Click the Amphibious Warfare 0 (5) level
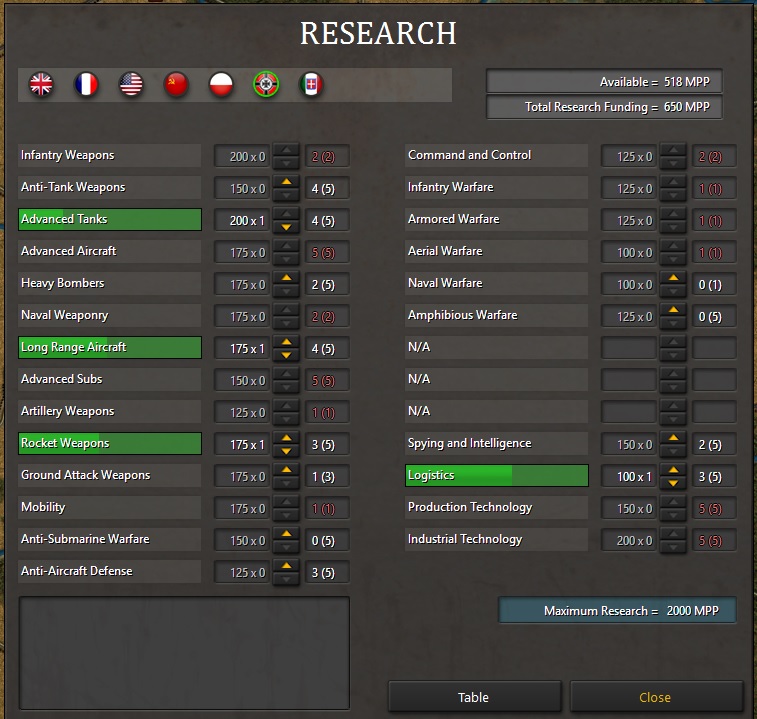This screenshot has width=757, height=719. click(714, 317)
